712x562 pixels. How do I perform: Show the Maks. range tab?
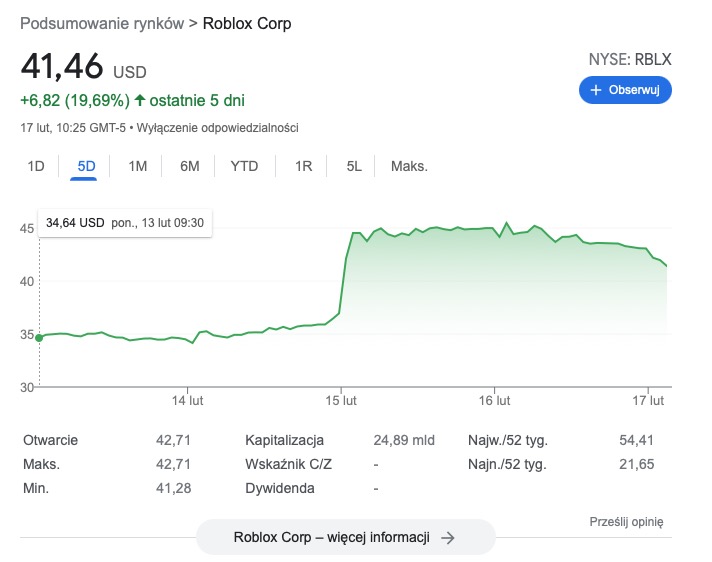click(409, 166)
